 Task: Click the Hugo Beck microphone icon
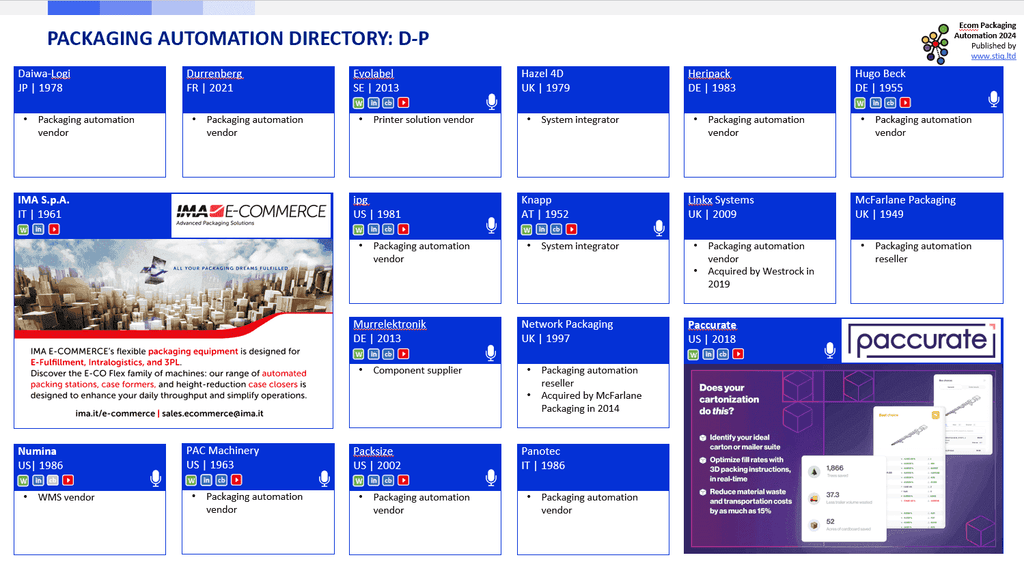pyautogui.click(x=994, y=99)
